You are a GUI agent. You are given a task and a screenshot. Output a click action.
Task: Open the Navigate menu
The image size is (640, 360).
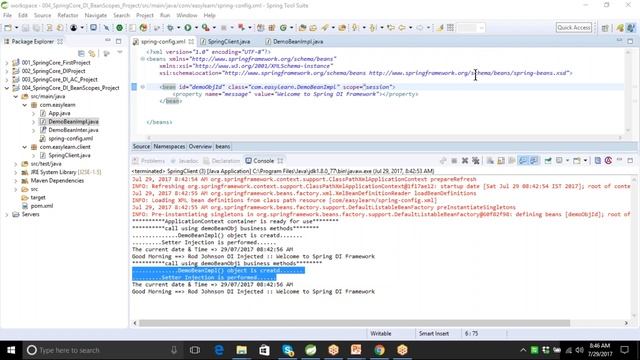[96, 15]
